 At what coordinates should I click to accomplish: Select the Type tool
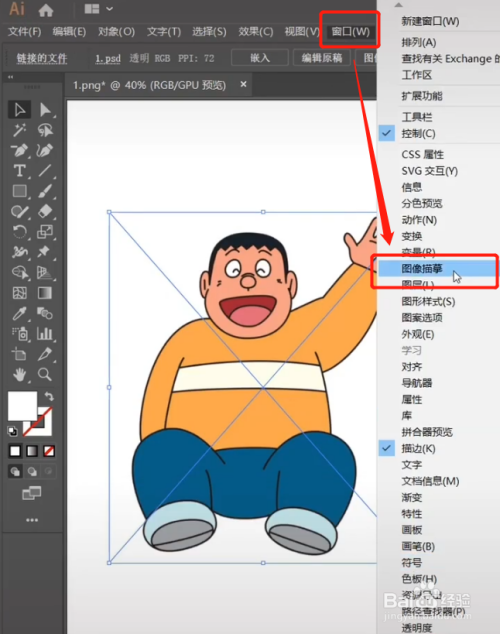pos(19,171)
